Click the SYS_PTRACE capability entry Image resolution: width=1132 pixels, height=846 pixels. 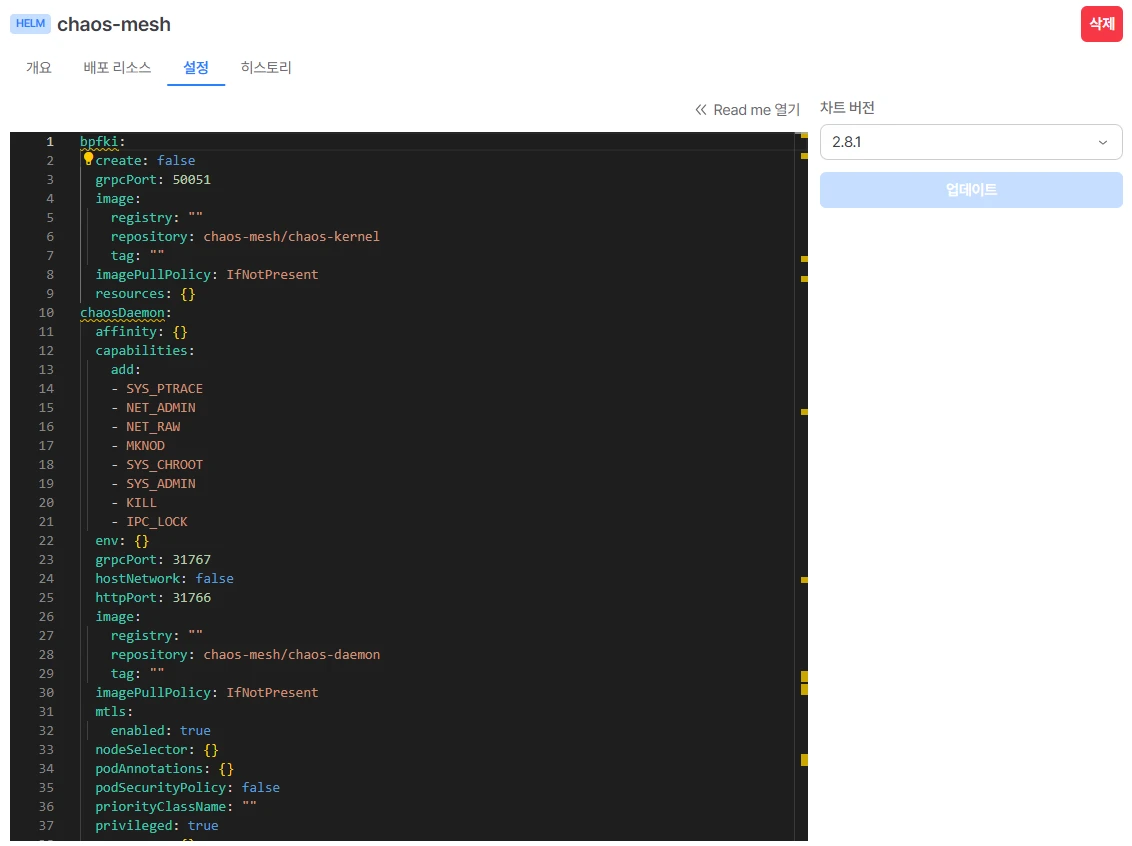[x=165, y=388]
